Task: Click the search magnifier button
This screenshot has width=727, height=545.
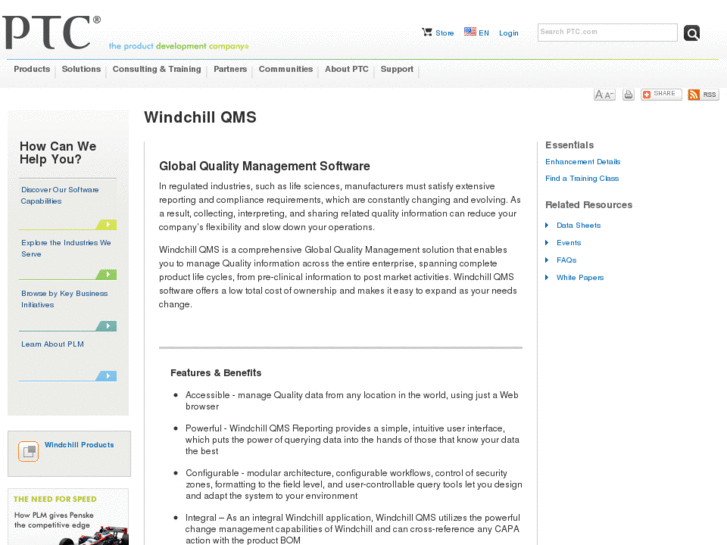Action: click(691, 33)
